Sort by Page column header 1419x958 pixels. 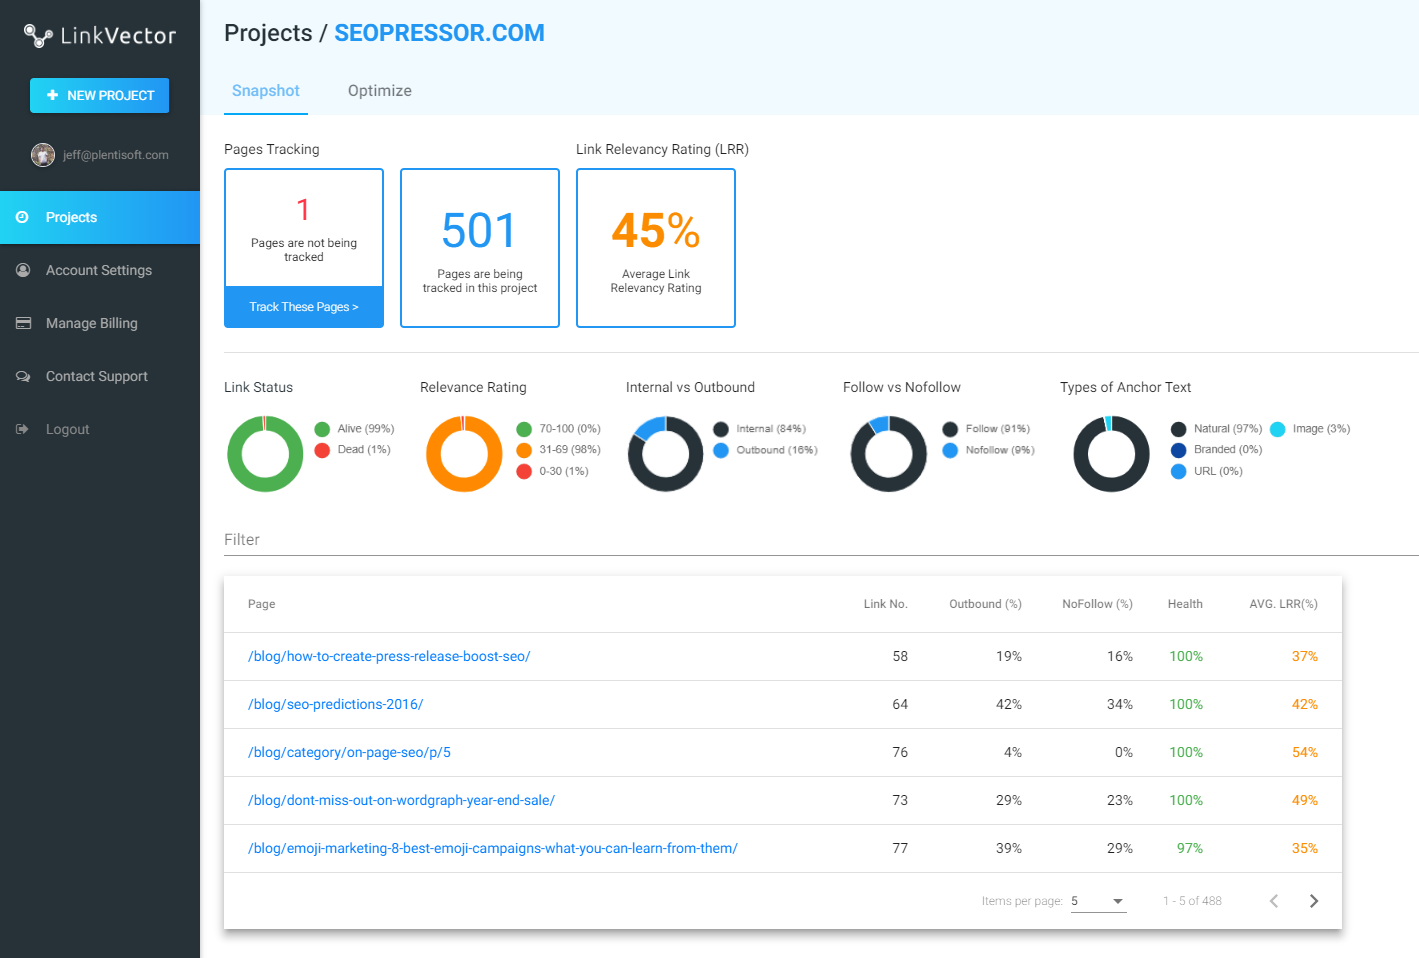(262, 604)
